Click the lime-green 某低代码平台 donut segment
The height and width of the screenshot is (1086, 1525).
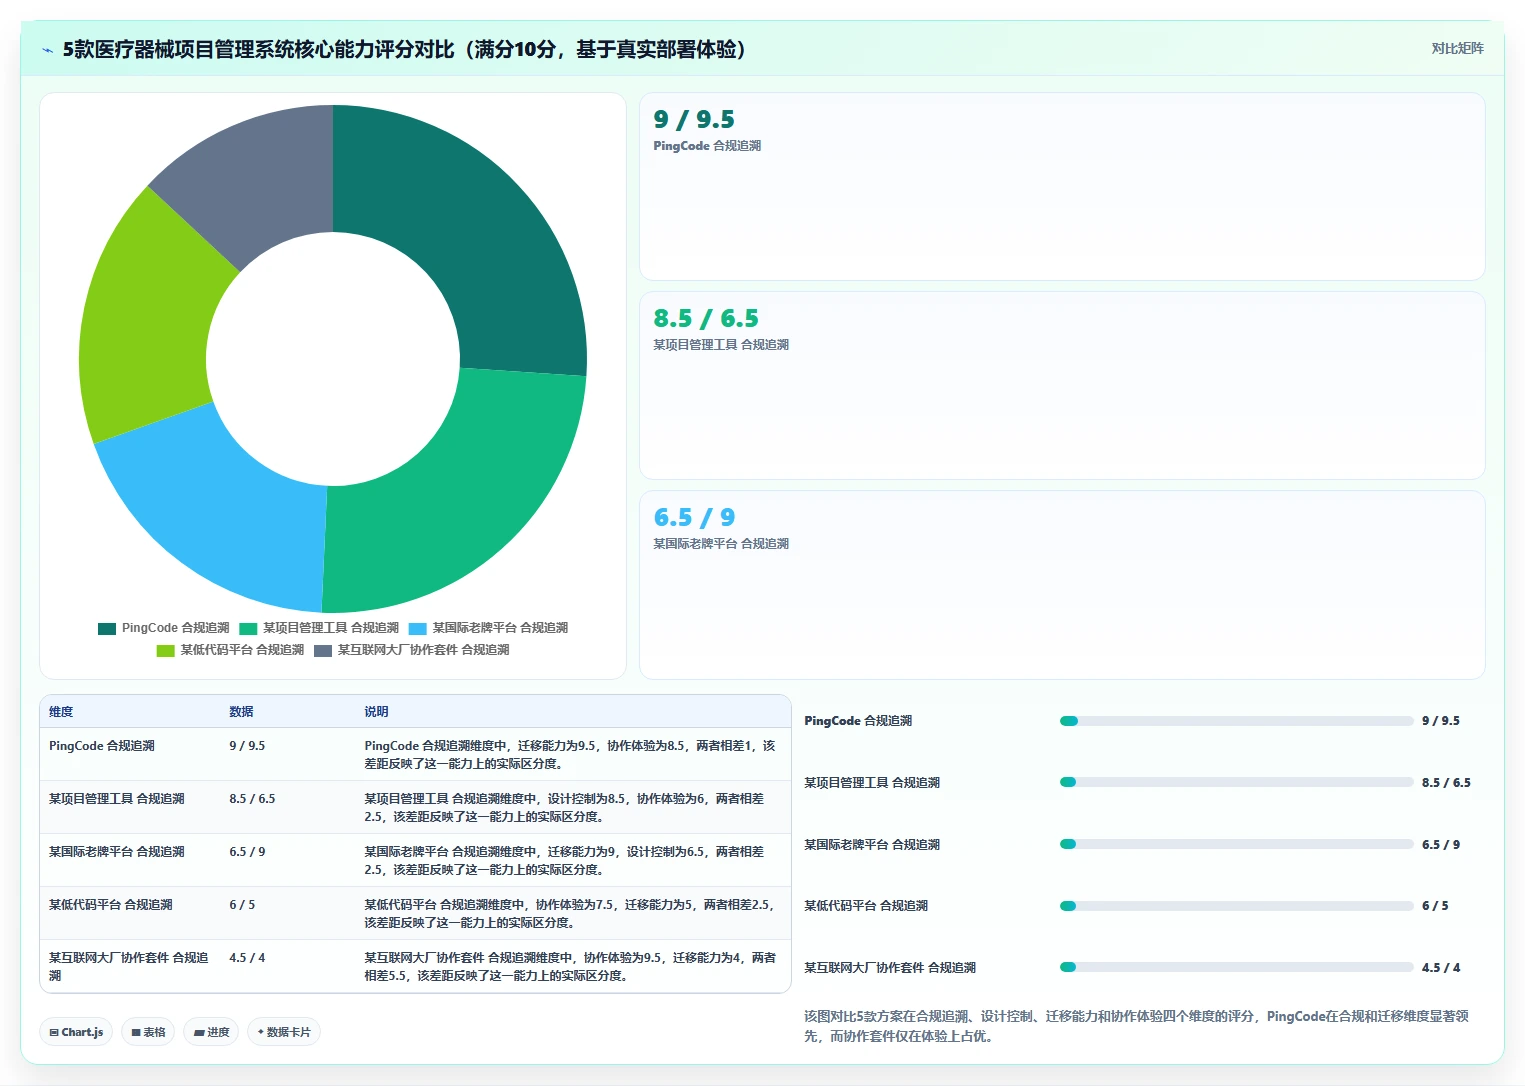[147, 320]
